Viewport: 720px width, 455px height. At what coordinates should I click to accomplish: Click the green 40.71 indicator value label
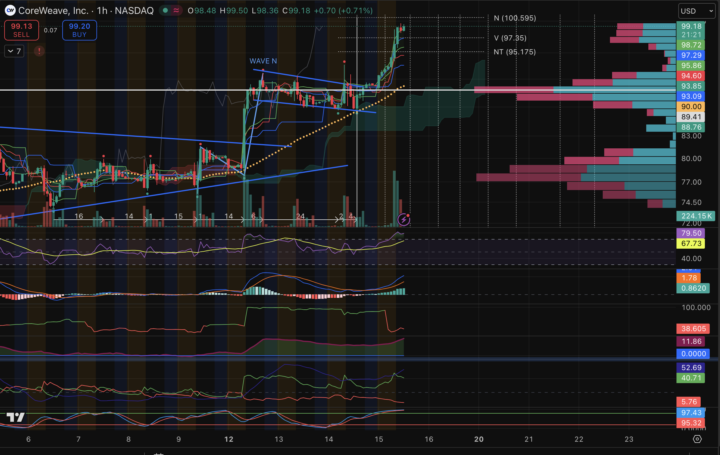click(x=691, y=378)
